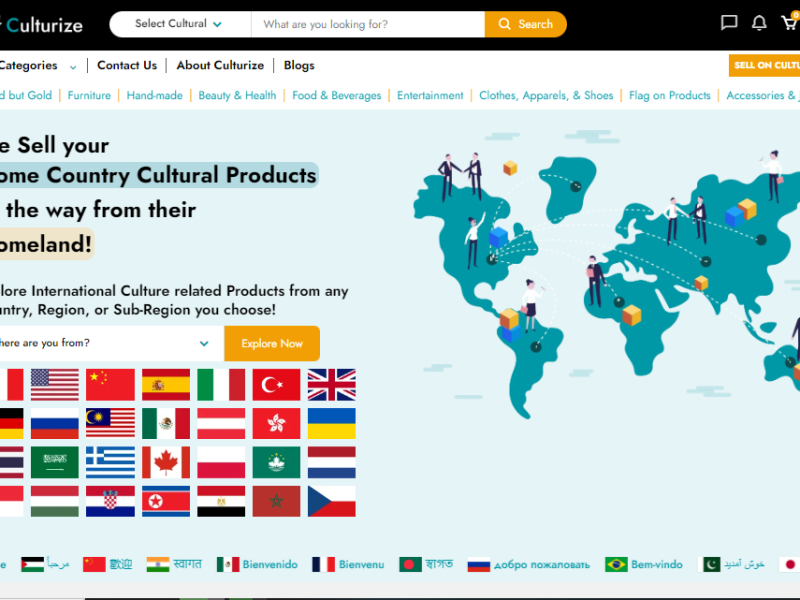Image resolution: width=800 pixels, height=600 pixels.
Task: Click the Mexico flag
Action: coord(165,423)
